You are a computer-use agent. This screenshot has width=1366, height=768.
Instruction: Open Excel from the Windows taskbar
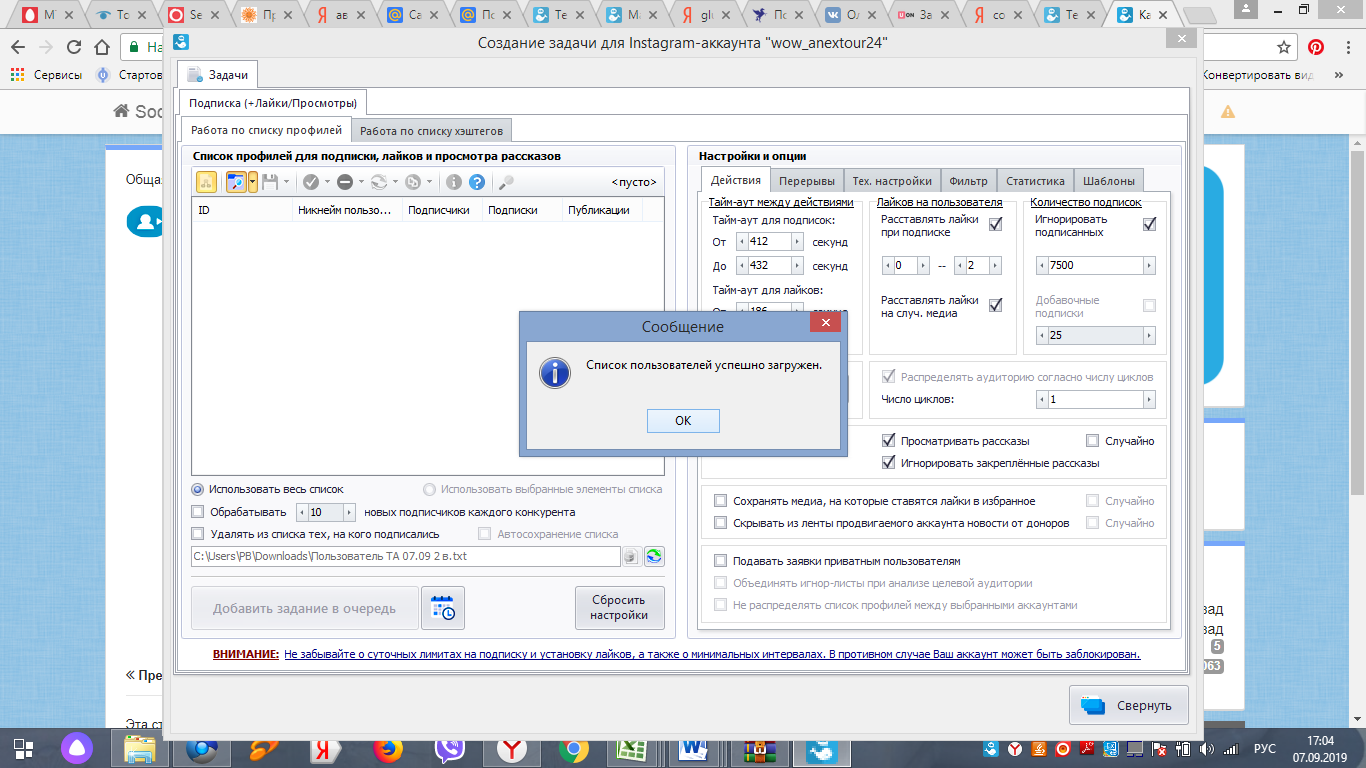[x=630, y=748]
